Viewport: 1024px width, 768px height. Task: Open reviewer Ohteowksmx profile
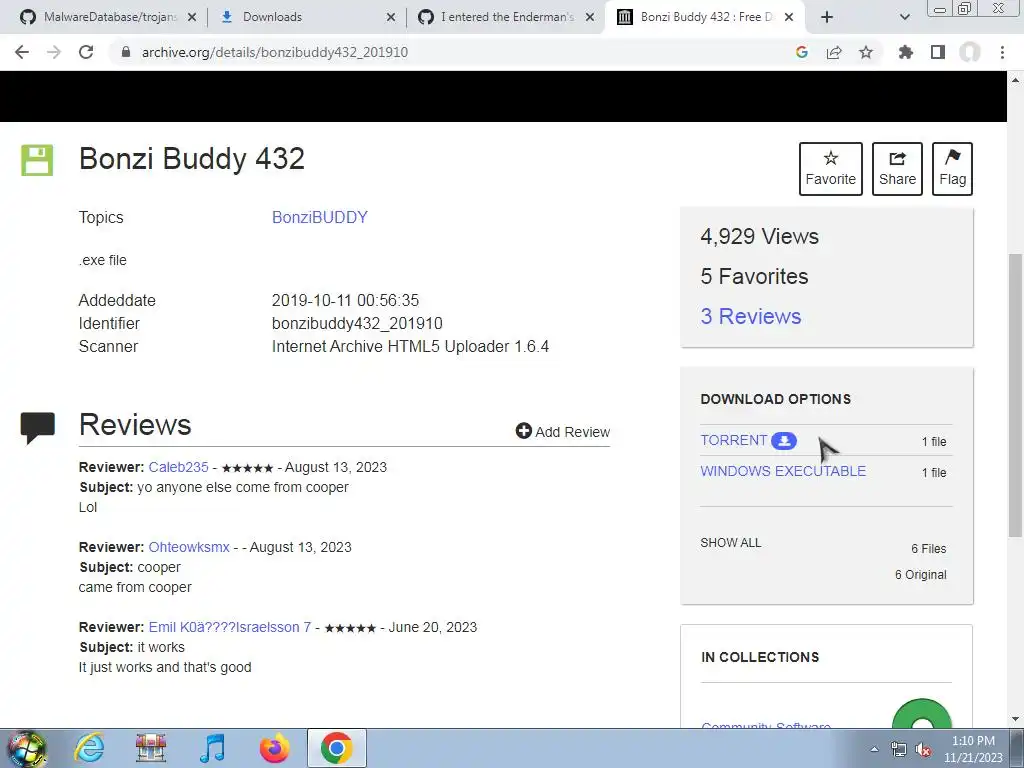pyautogui.click(x=189, y=547)
